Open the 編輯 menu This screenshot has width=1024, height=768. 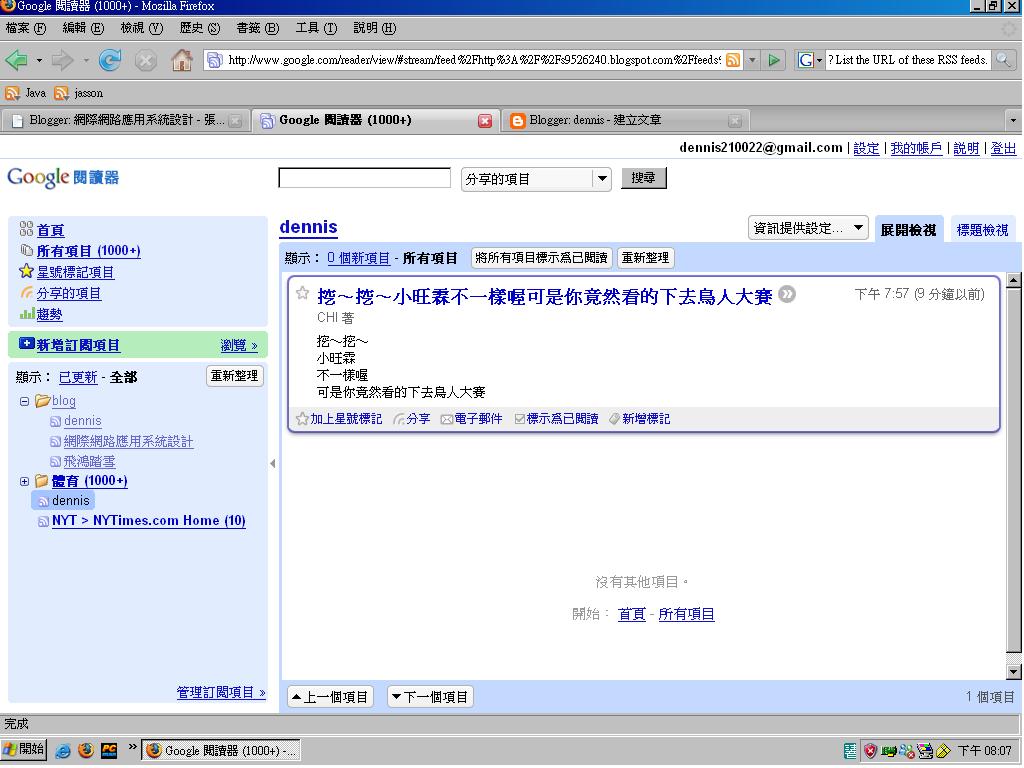point(84,28)
